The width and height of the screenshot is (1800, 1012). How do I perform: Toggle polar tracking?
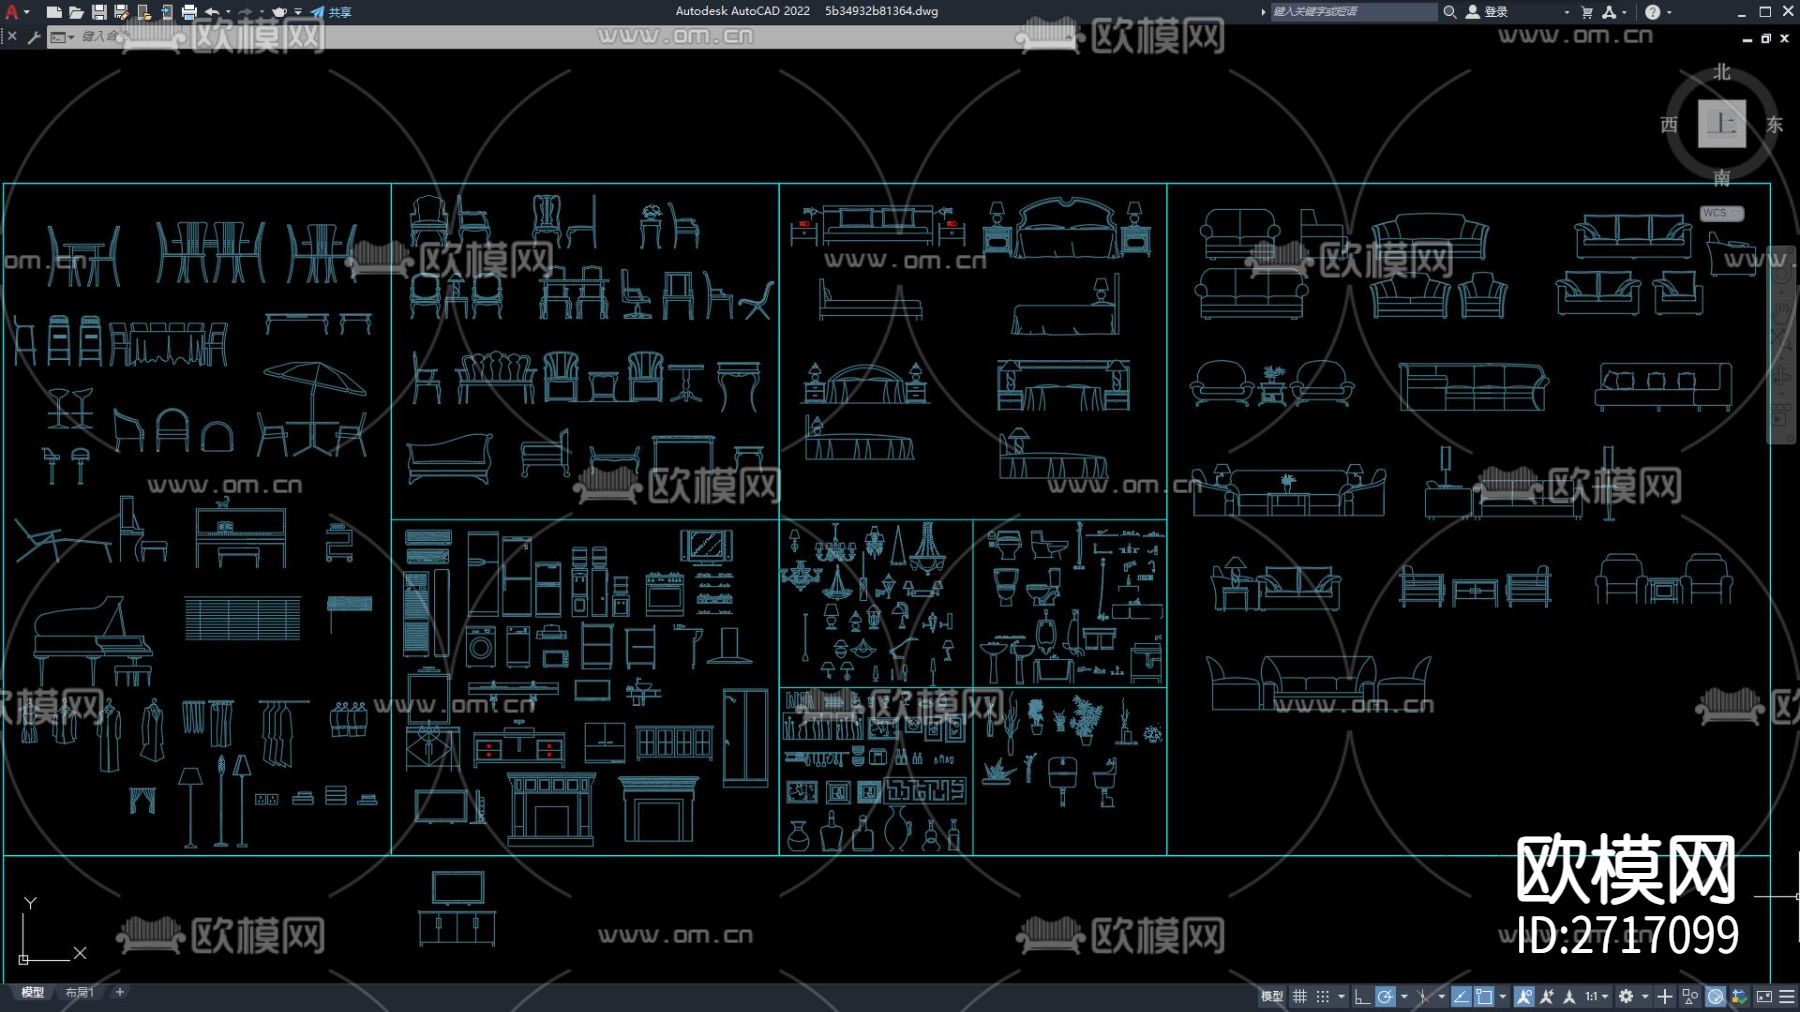pos(1385,997)
